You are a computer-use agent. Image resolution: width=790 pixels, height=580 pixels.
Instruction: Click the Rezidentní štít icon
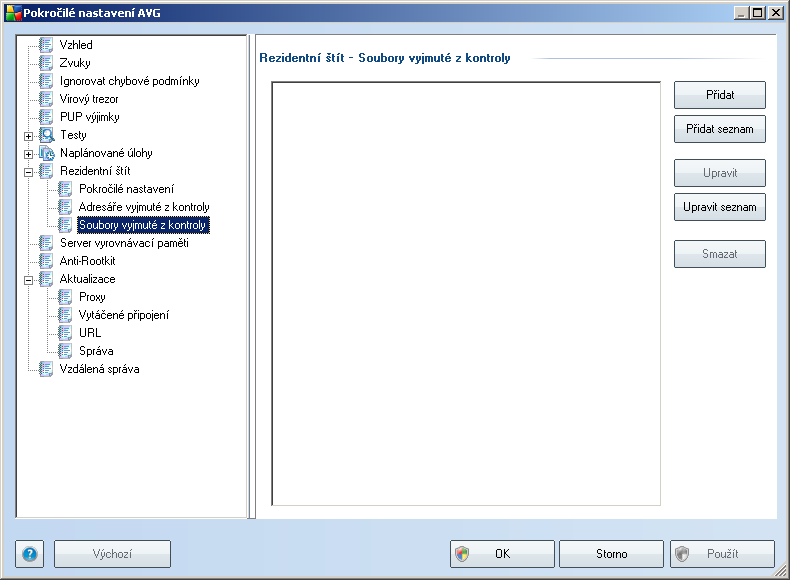pos(46,171)
